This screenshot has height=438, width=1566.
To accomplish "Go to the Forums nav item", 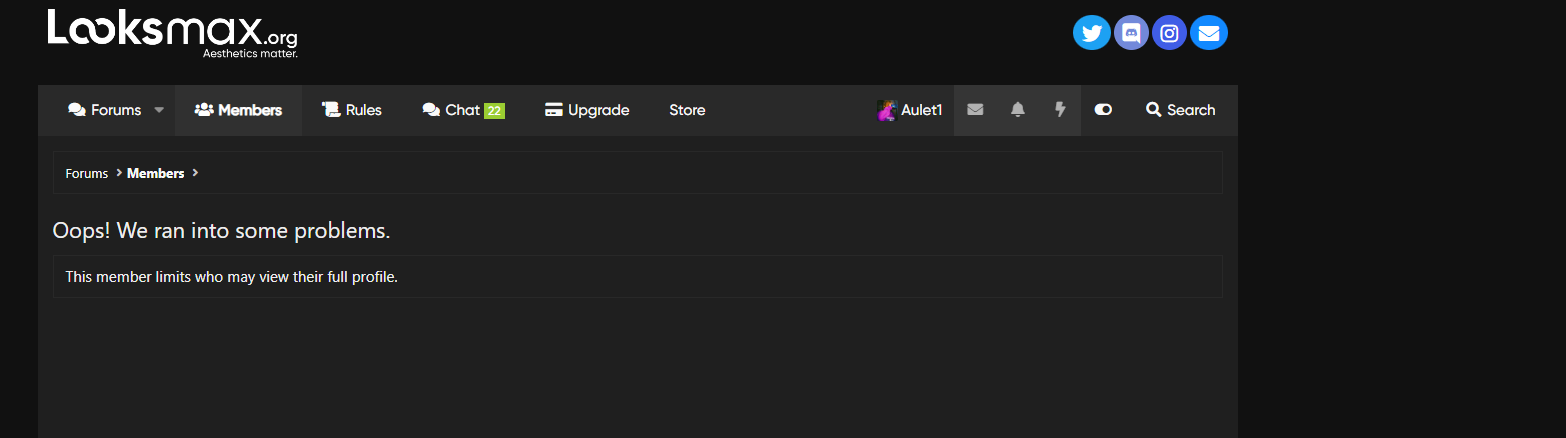I will (x=105, y=110).
